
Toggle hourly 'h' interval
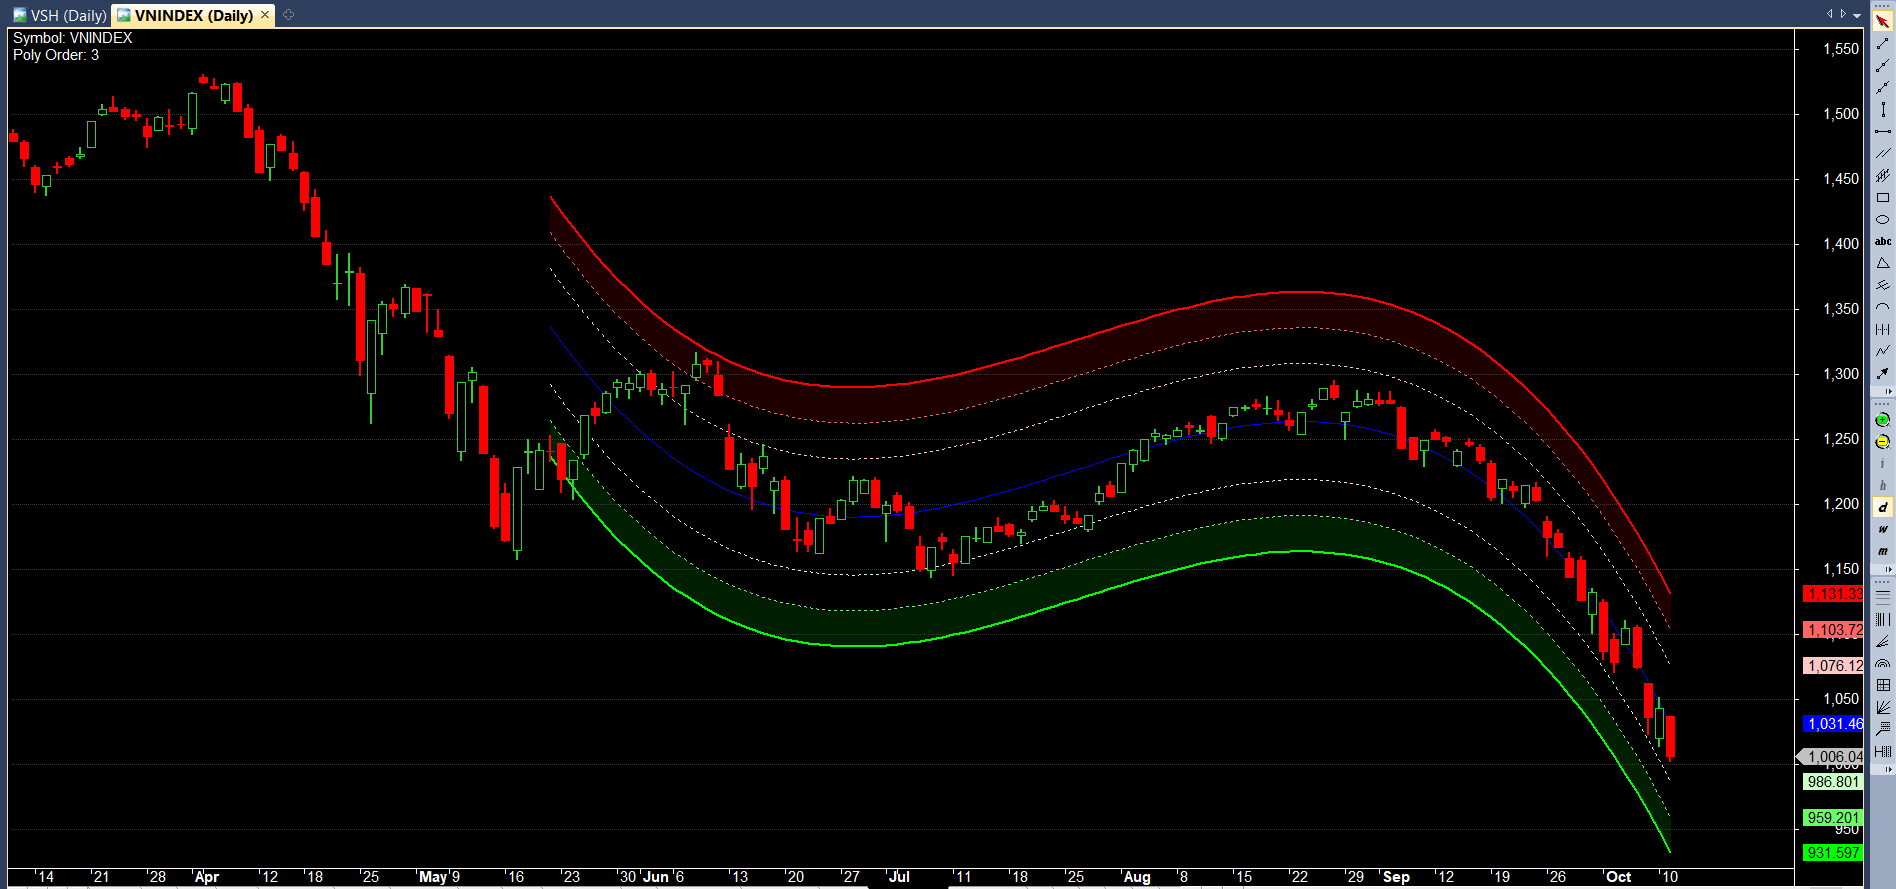(x=1882, y=486)
